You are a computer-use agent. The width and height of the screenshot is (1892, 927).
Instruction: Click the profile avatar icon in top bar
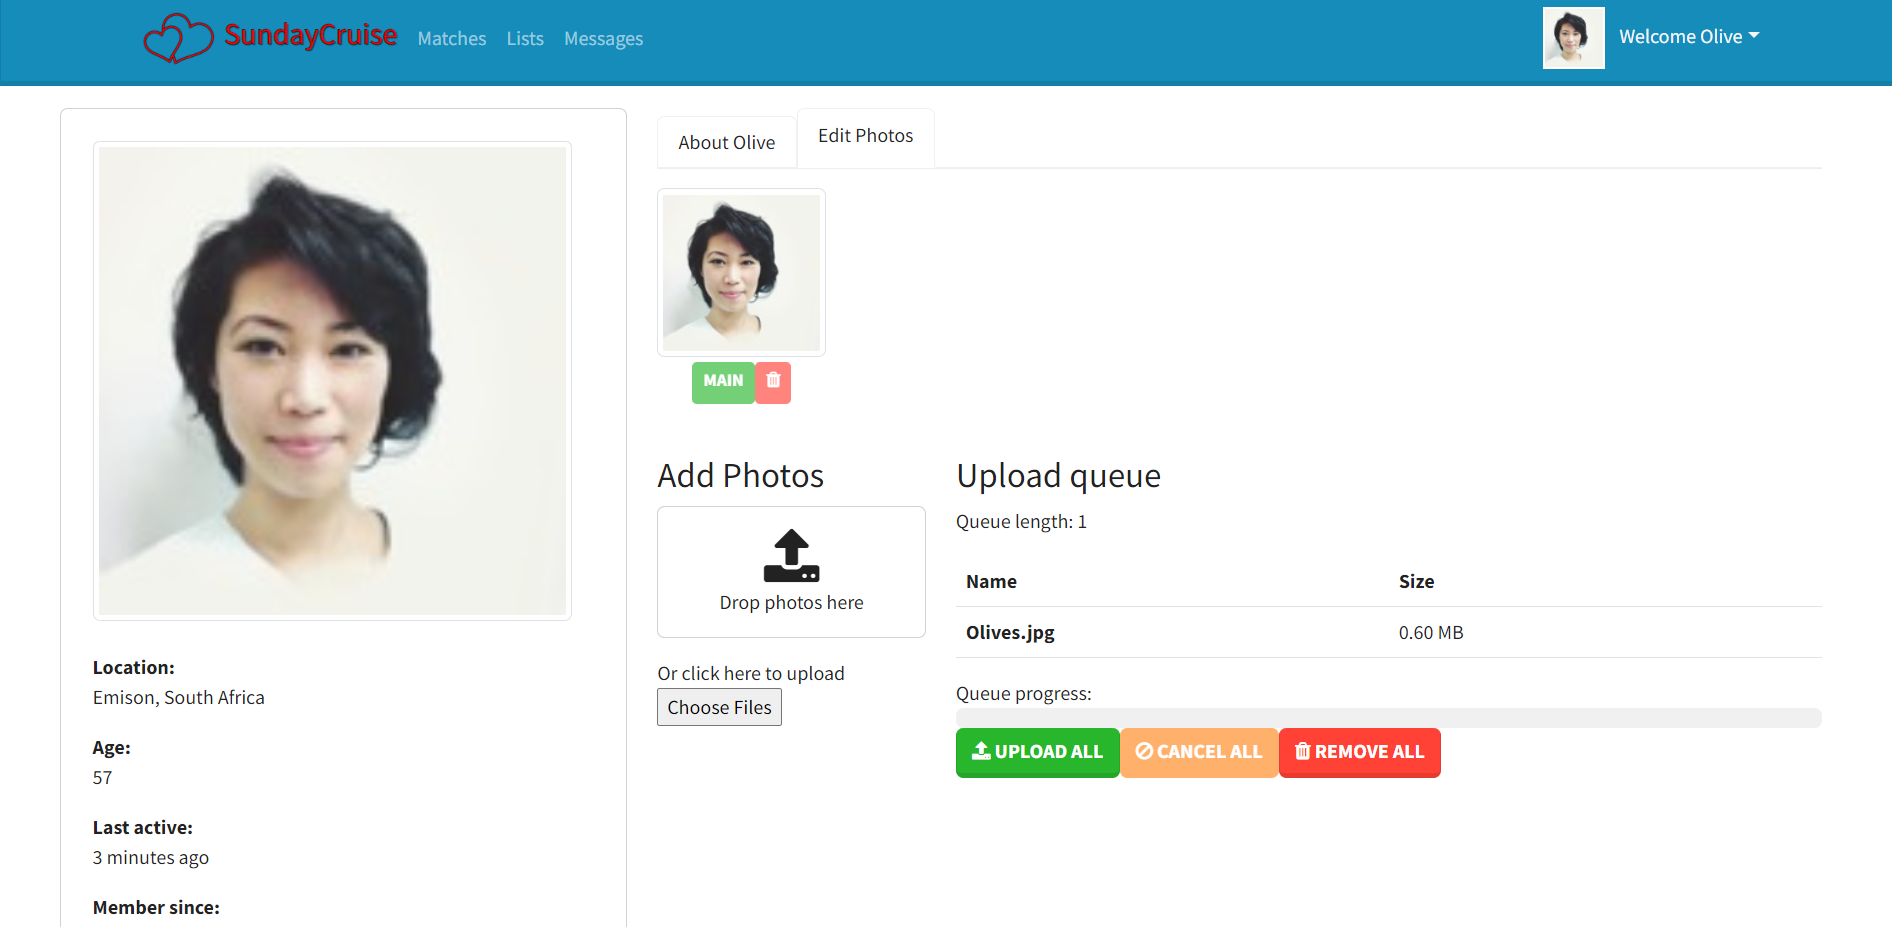click(1573, 37)
